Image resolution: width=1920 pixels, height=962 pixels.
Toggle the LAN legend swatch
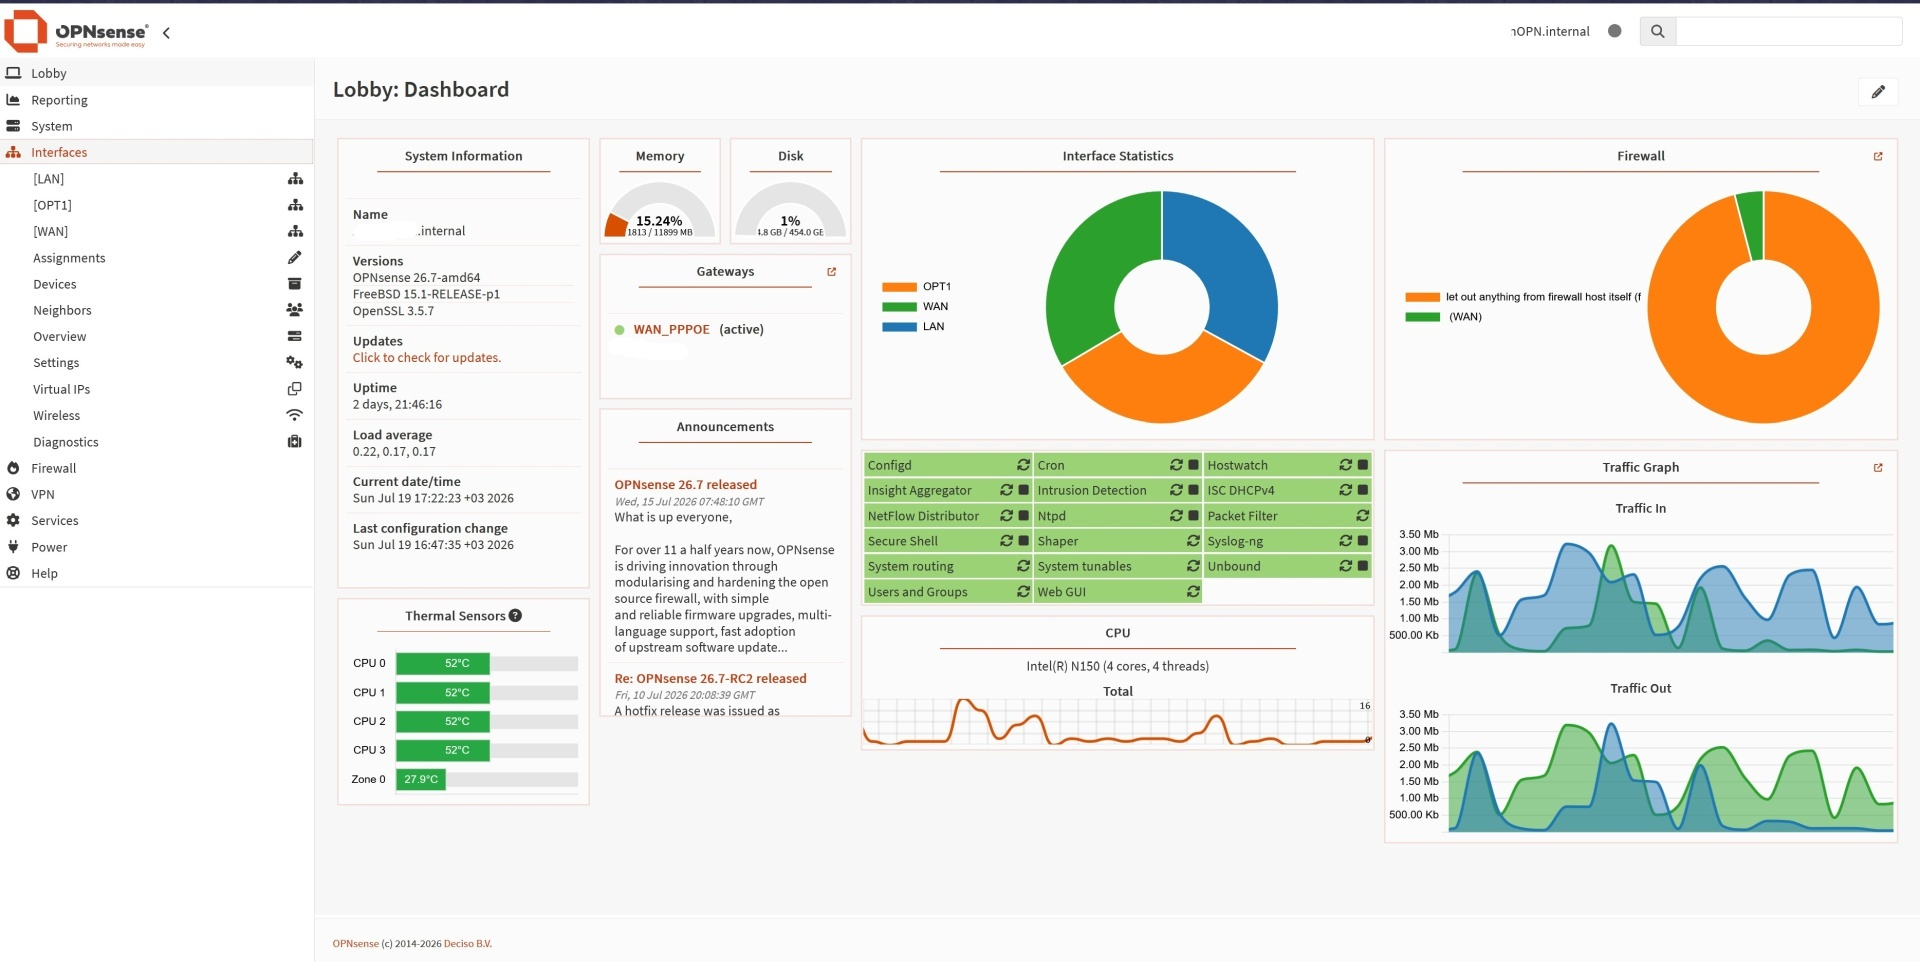(899, 327)
